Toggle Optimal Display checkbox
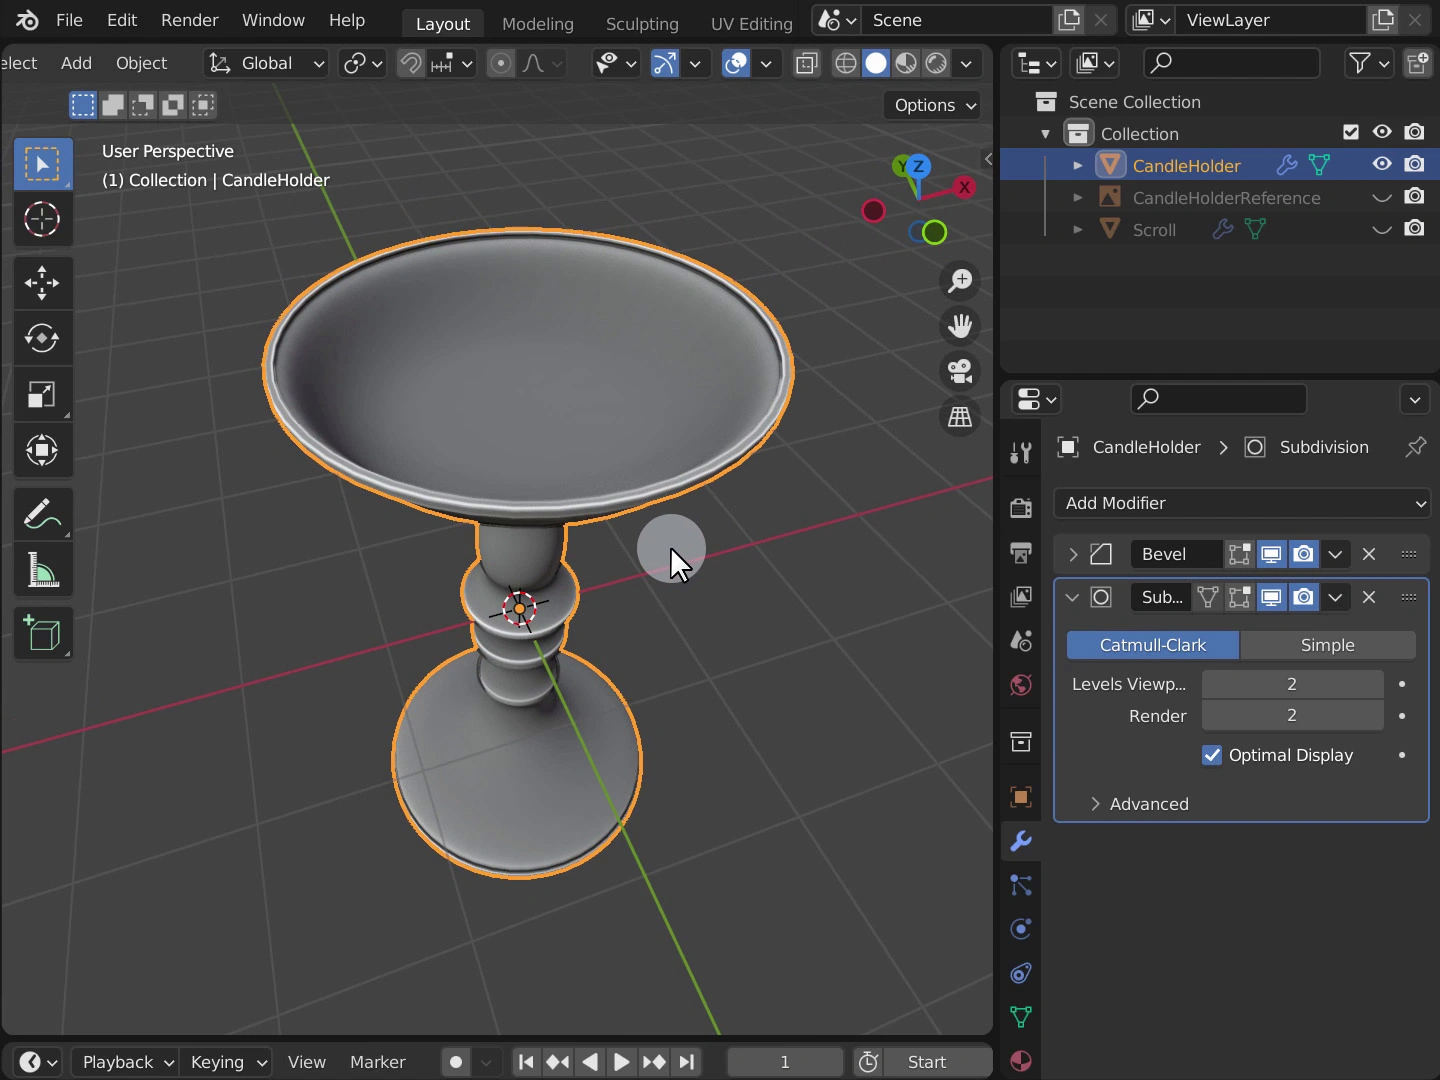Screen dimensions: 1440x1080 [1212, 755]
